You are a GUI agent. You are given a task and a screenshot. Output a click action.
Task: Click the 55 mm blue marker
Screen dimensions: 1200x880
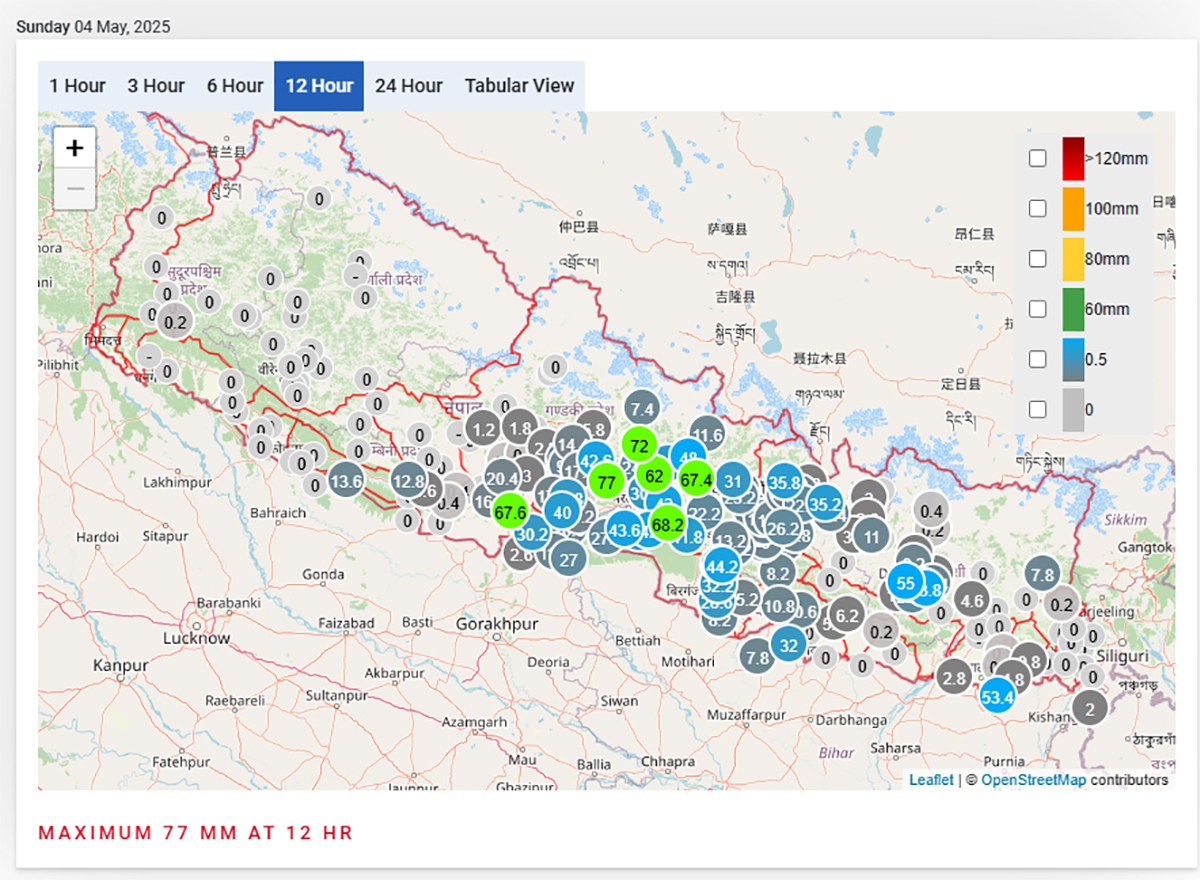pos(906,582)
